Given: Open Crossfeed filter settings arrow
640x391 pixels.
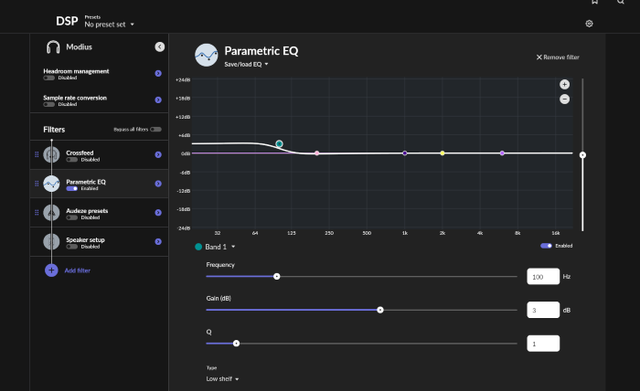Looking at the screenshot, I should point(158,155).
